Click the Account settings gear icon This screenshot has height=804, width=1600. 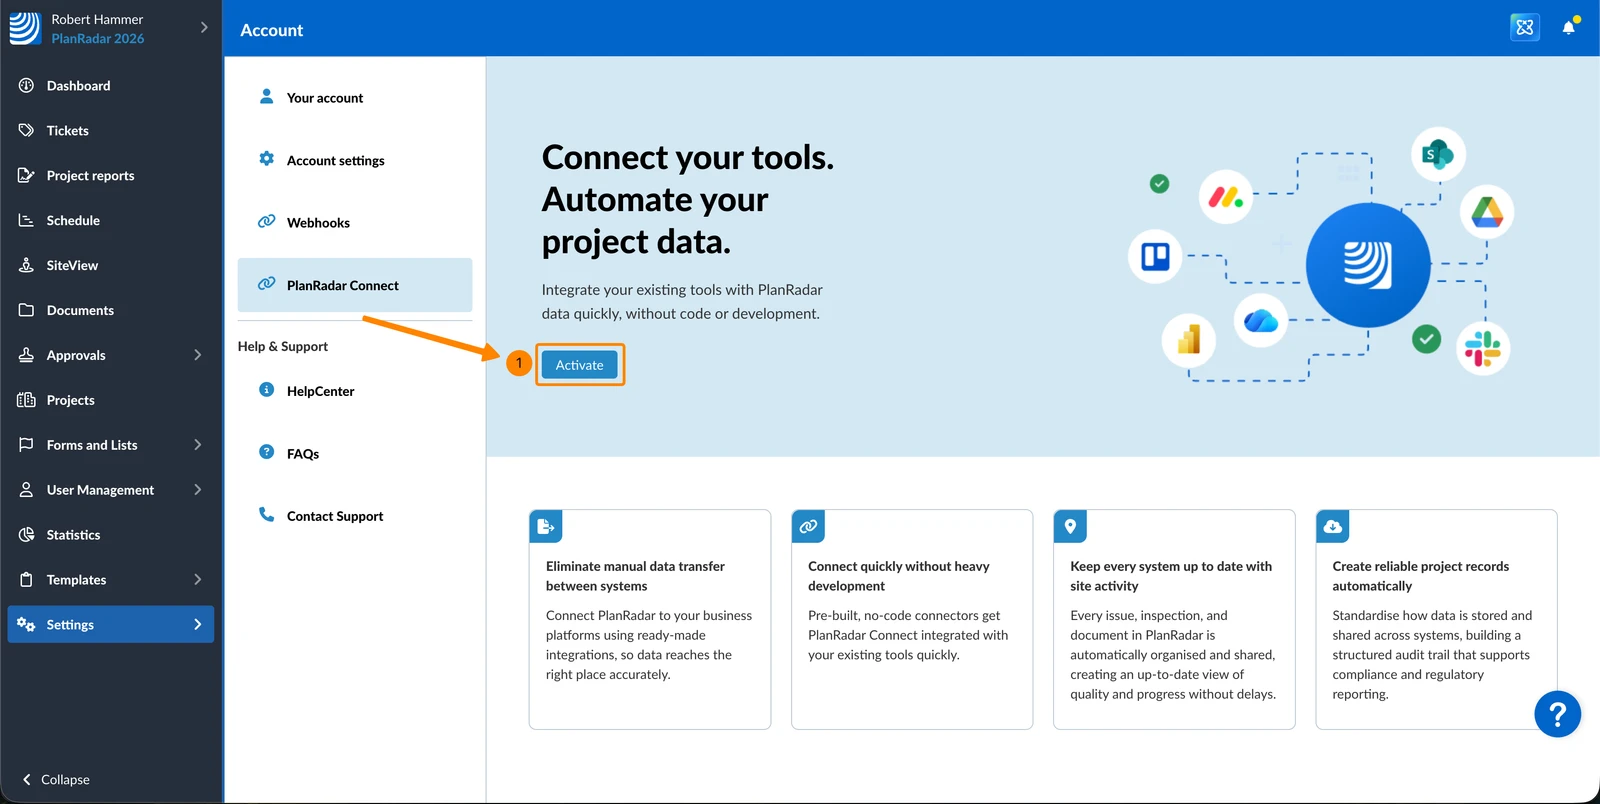(266, 159)
